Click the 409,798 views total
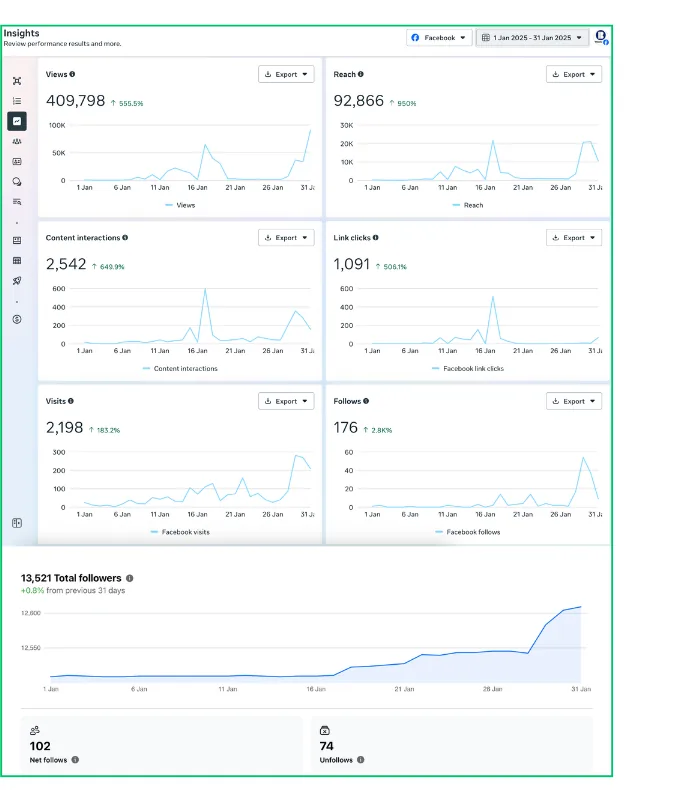675x790 pixels. (x=76, y=101)
